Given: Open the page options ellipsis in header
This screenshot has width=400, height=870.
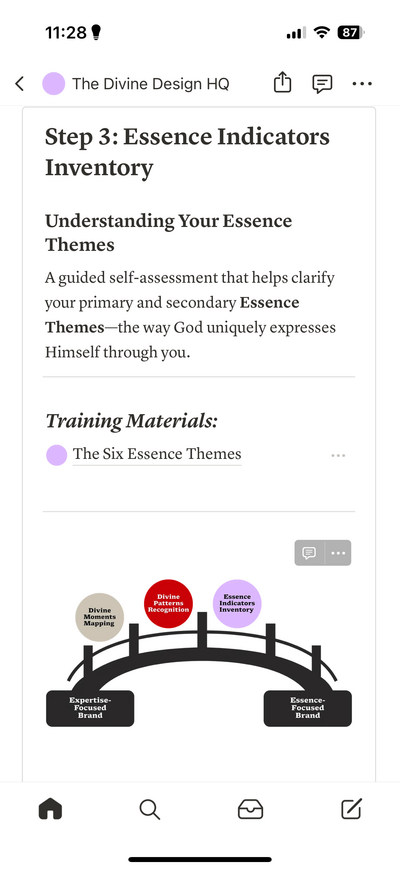Looking at the screenshot, I should click(362, 84).
